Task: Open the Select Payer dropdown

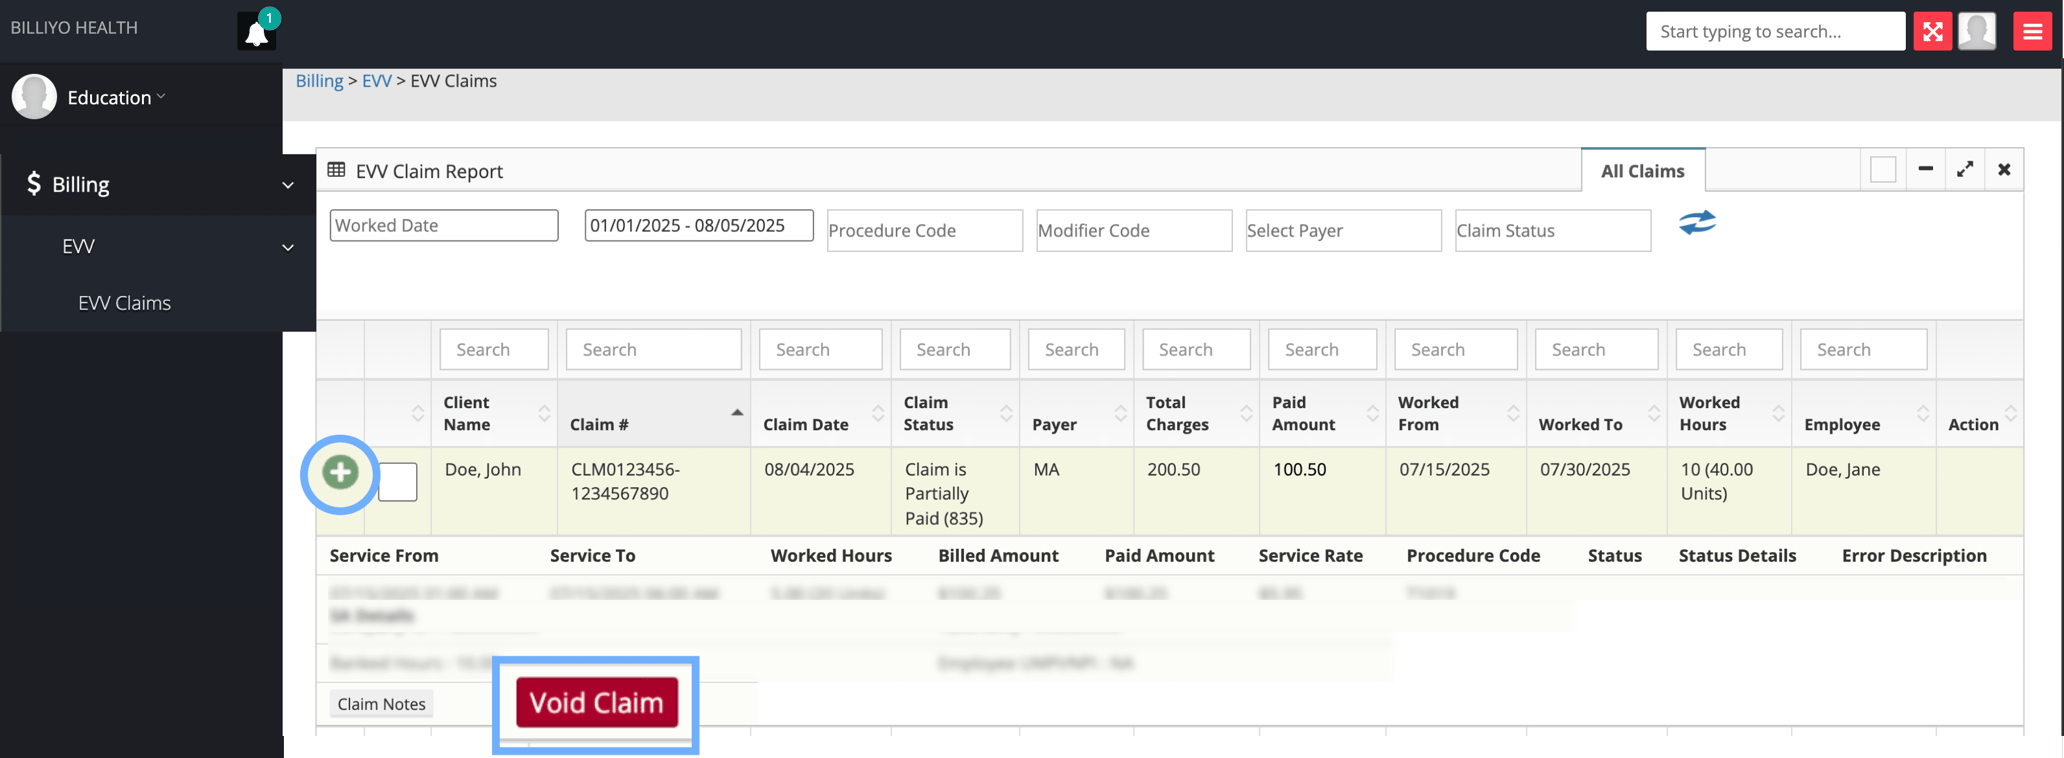Action: coord(1343,230)
